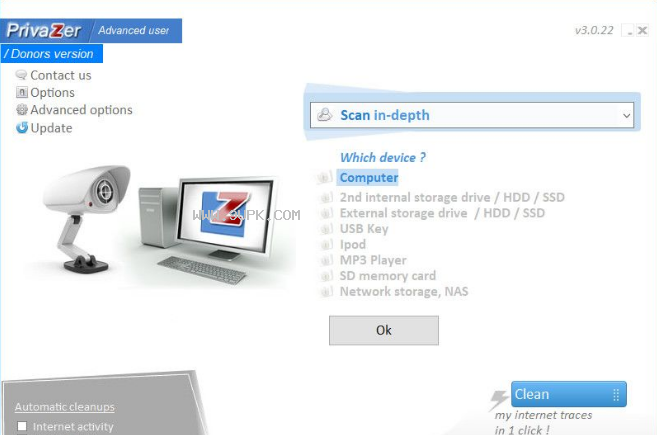Choose SD memory card device

[x=388, y=276]
